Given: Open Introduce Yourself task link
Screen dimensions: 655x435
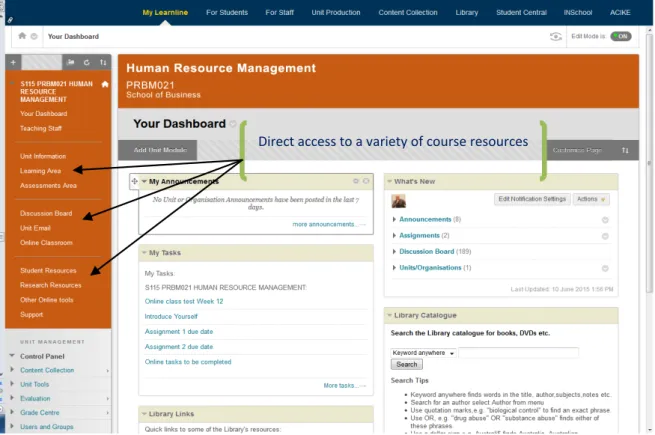Looking at the screenshot, I should pos(171,317).
